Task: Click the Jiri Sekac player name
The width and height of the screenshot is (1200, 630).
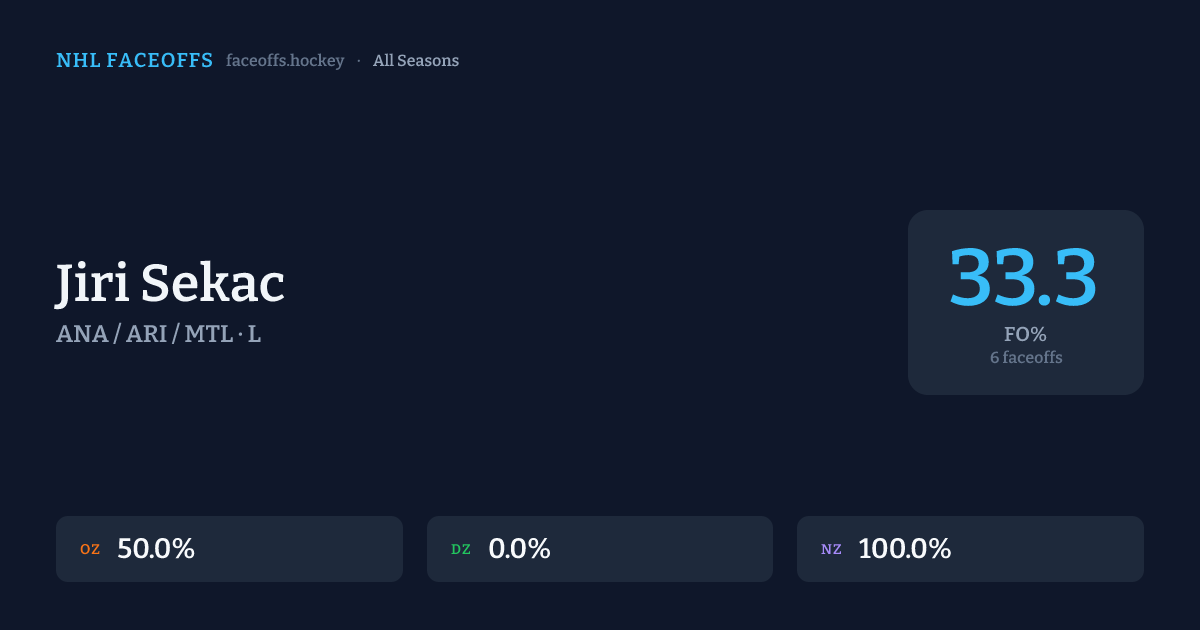Action: point(170,283)
